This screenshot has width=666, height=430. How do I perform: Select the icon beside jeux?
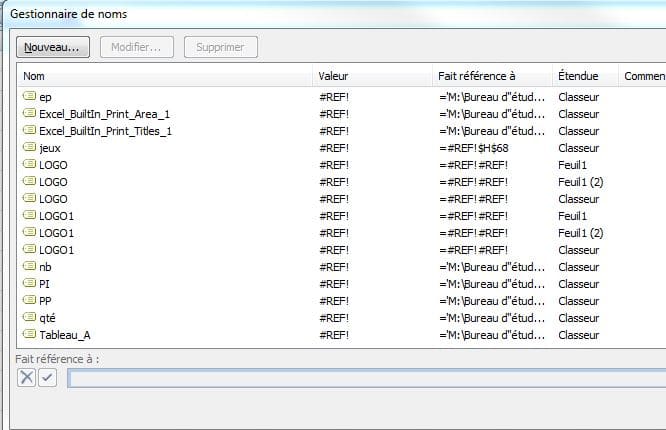(29, 147)
